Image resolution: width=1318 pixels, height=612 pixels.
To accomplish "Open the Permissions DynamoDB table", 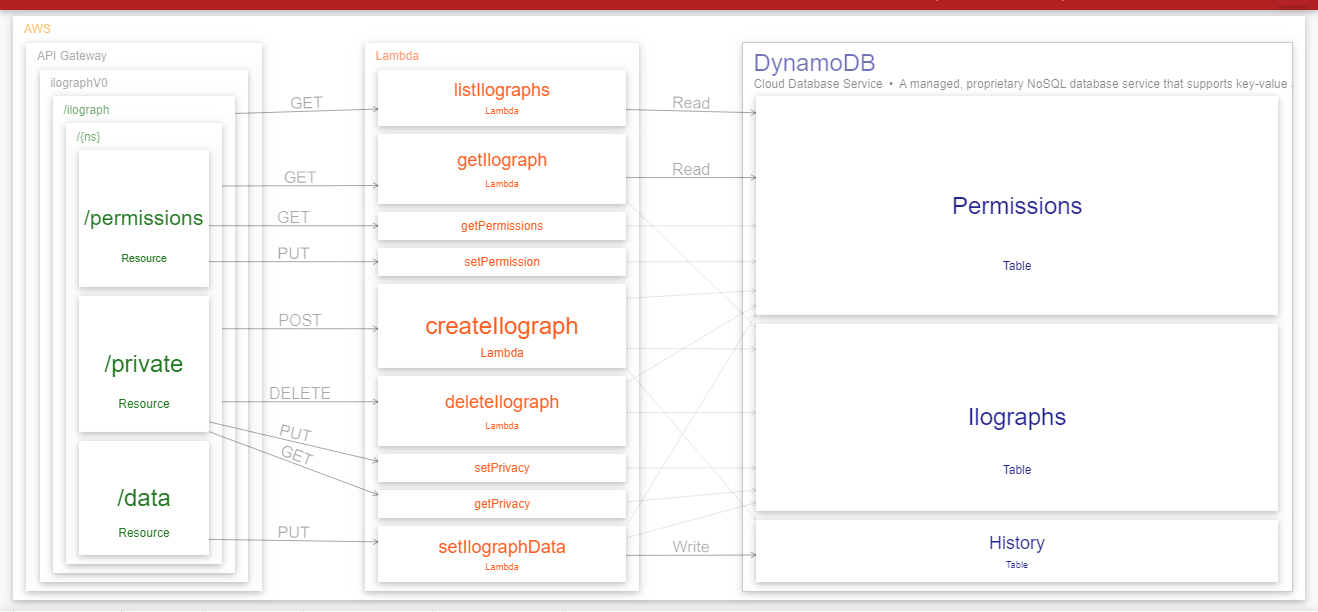I will click(x=1016, y=205).
